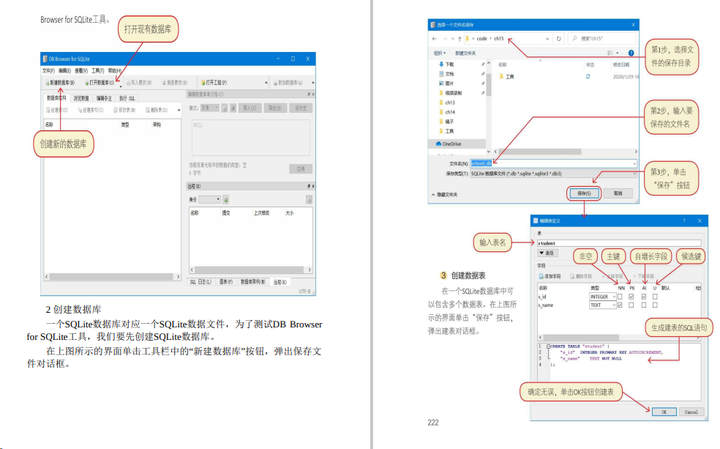Click the 打开数据库 (Open Database) toolbar button
The image size is (720, 449).
coord(100,83)
